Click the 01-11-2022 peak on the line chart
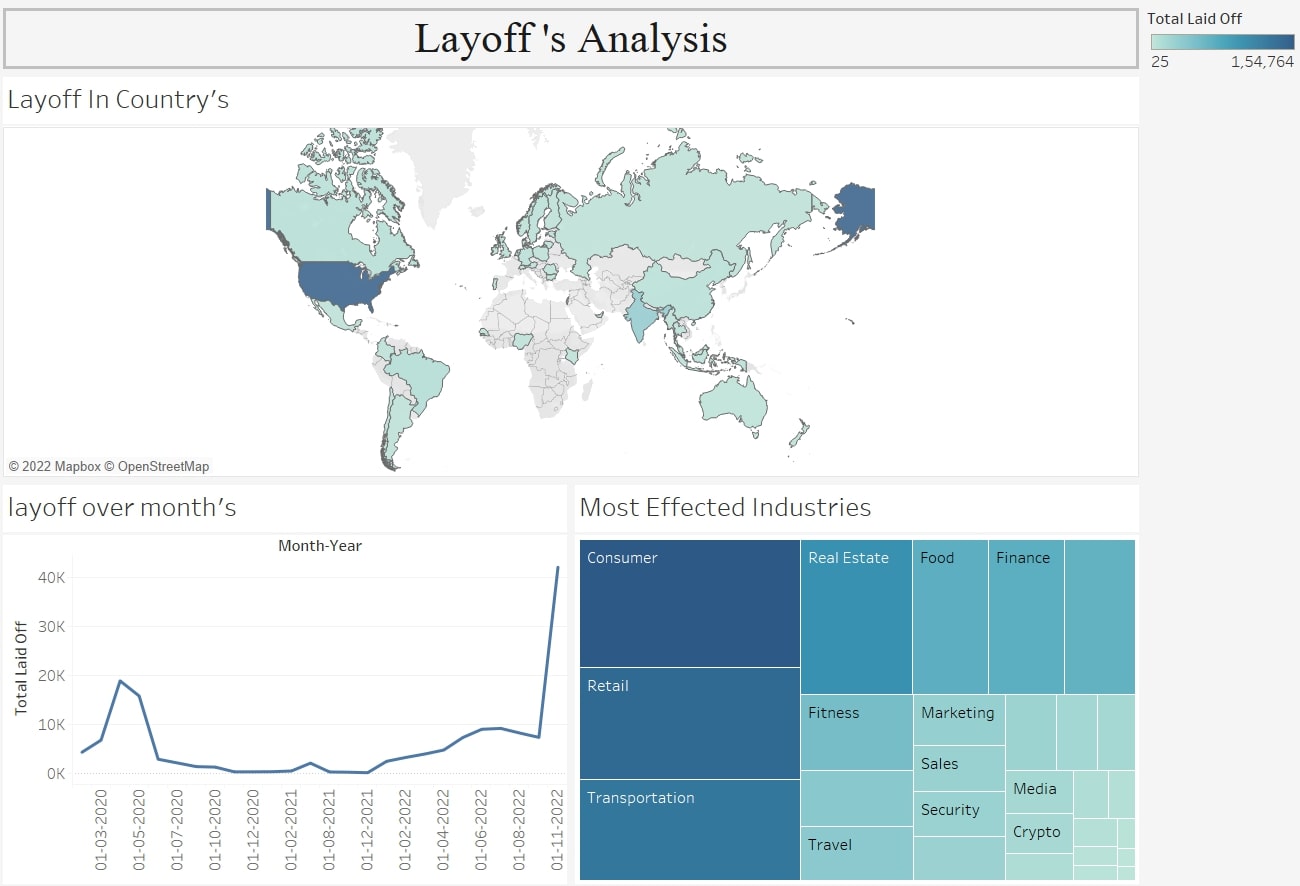The width and height of the screenshot is (1300, 886). point(557,567)
